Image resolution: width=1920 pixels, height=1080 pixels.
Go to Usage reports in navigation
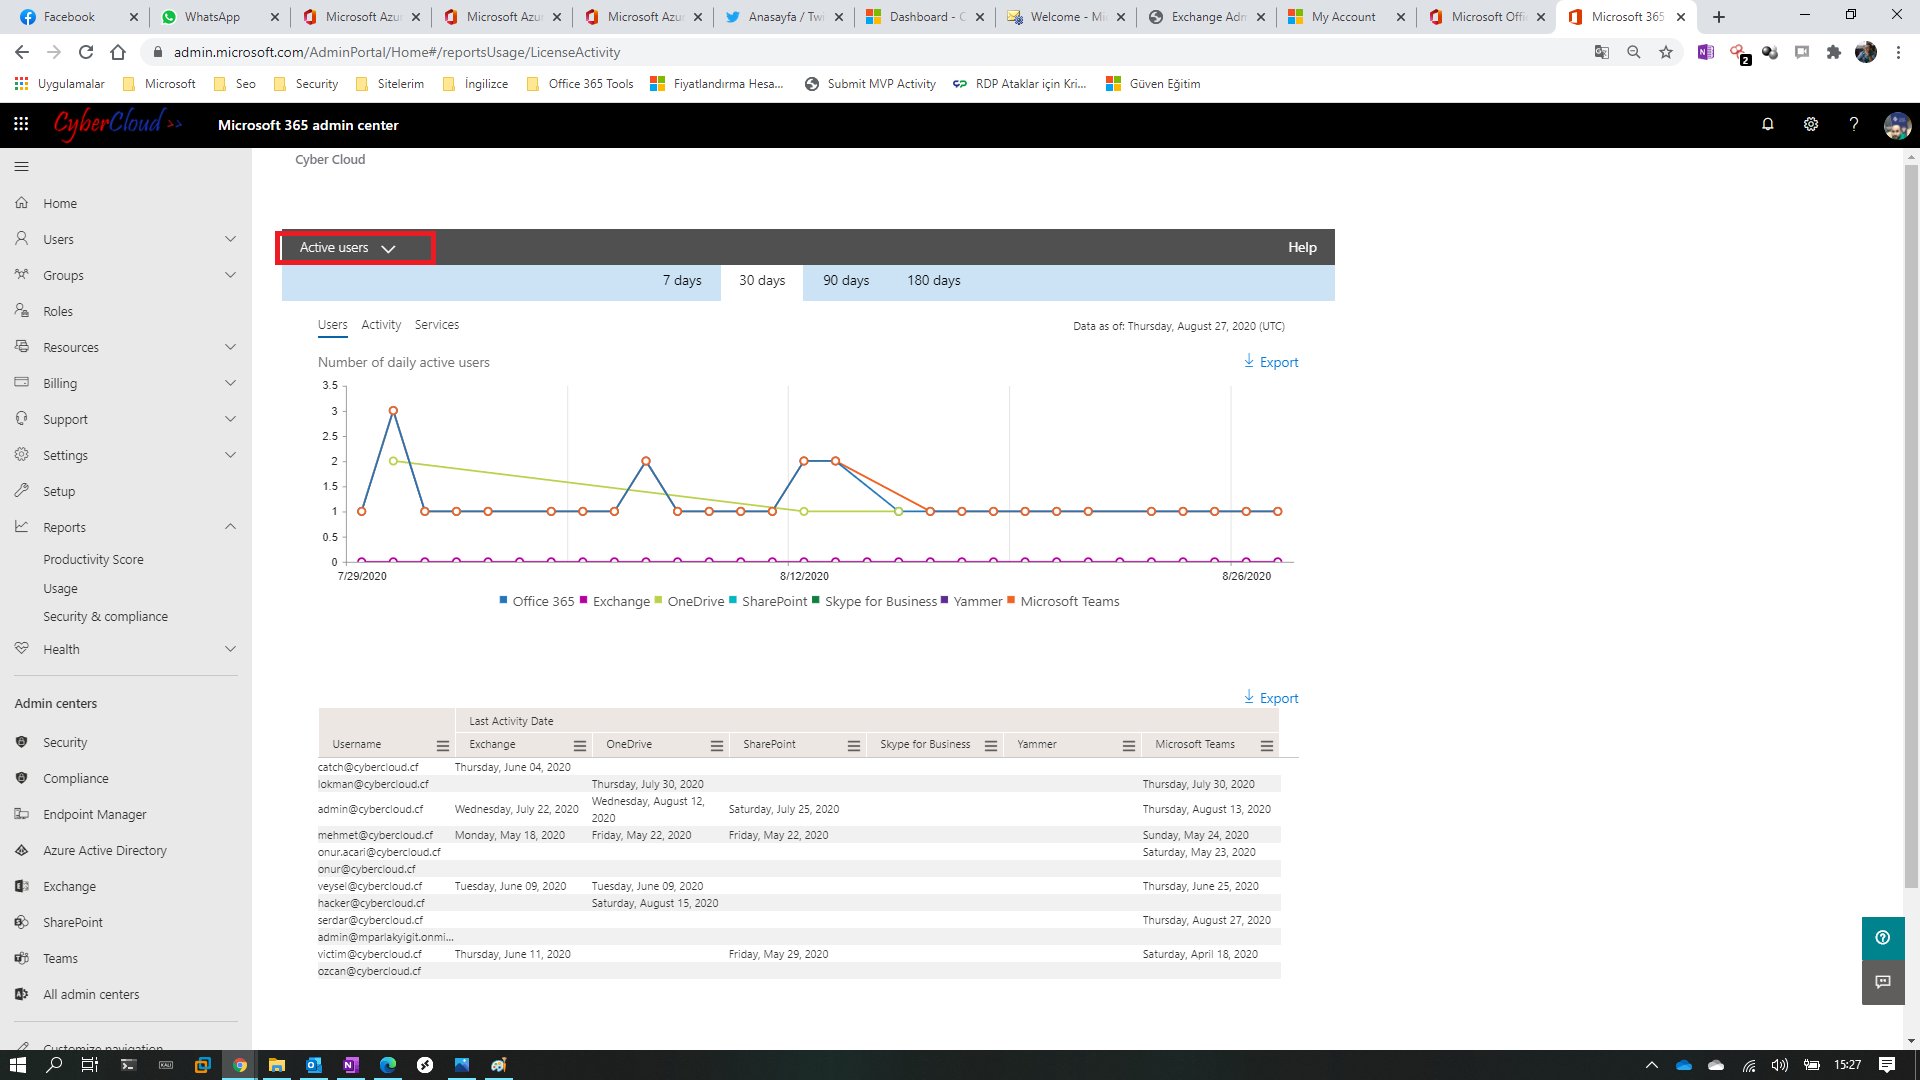60,589
